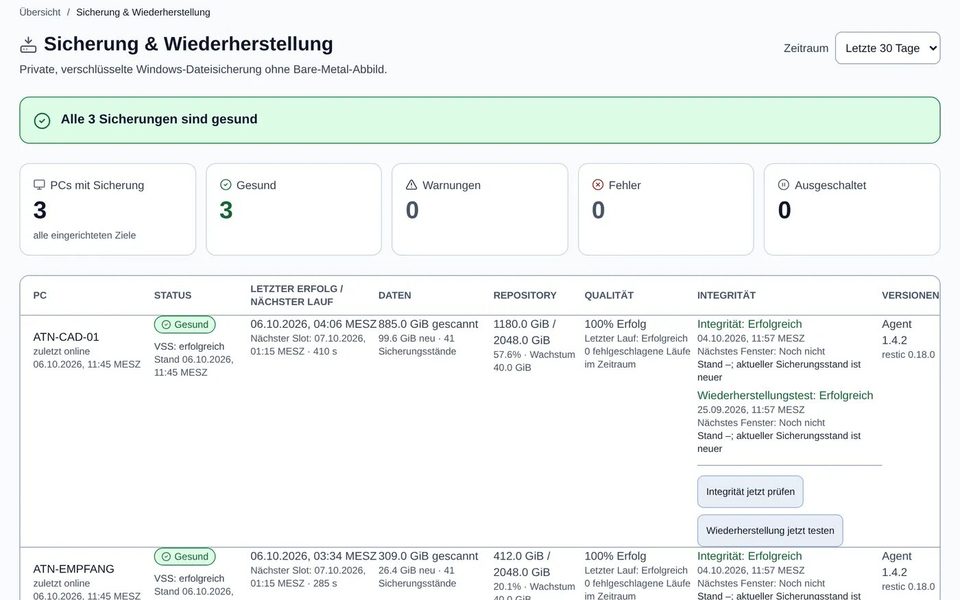Select the ATN-CAD-01 PC name
Screen dimensions: 960x600
[x=66, y=337]
